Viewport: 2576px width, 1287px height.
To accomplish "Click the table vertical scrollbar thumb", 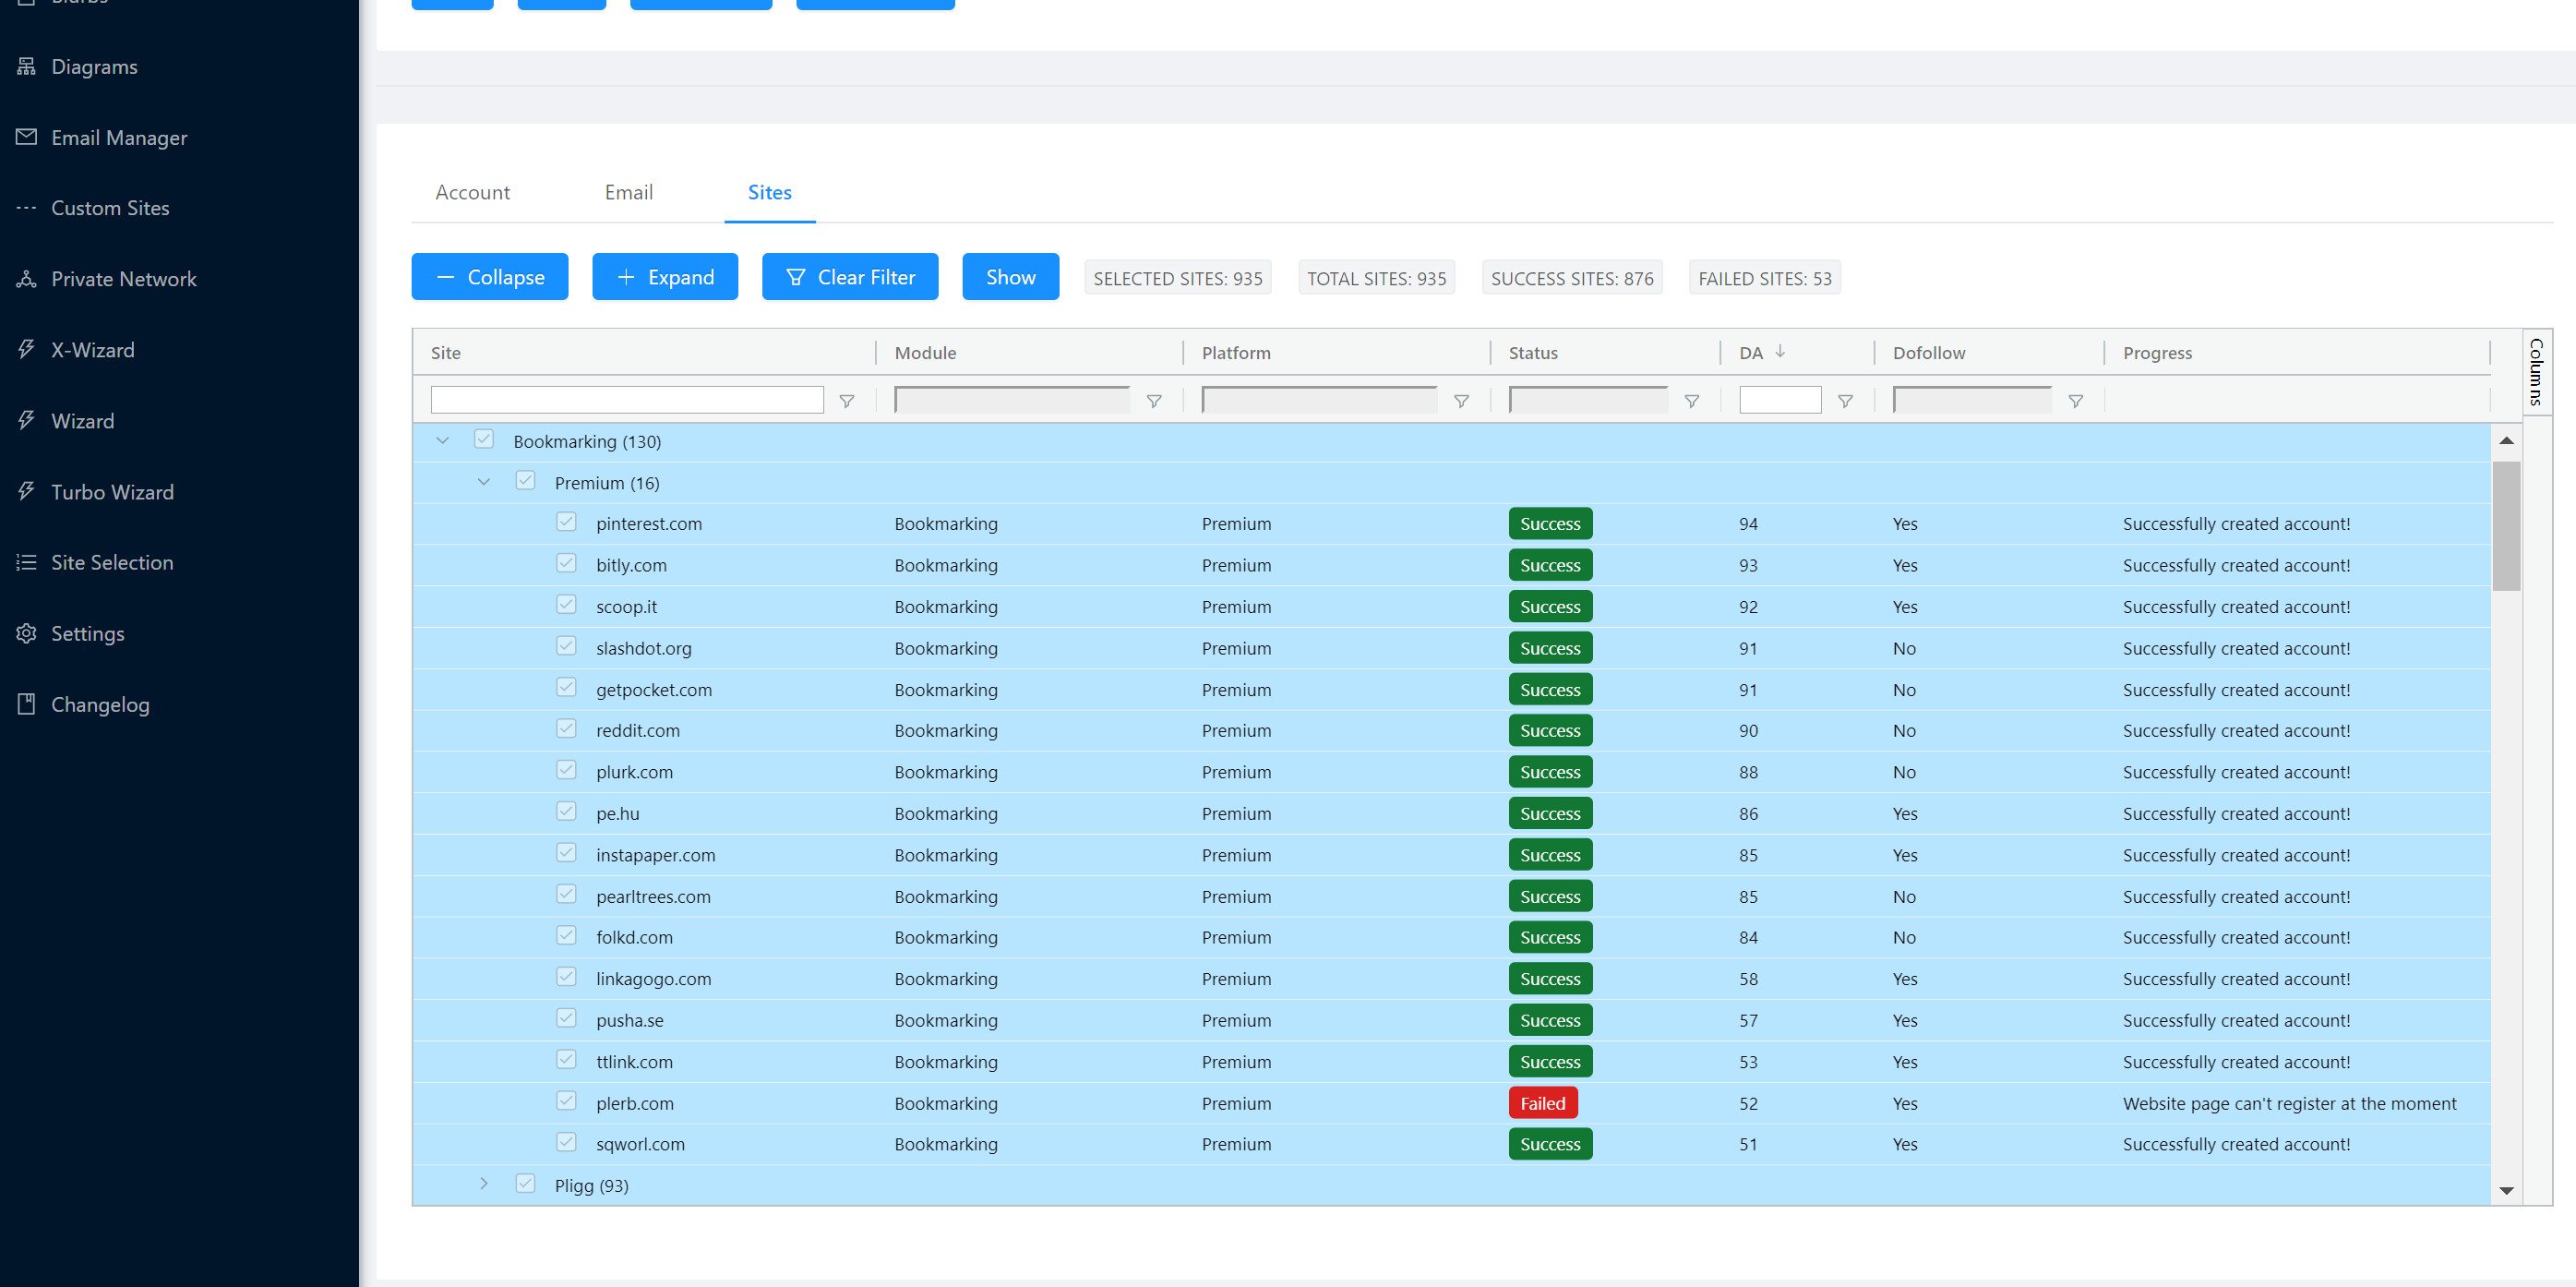I will [2506, 526].
